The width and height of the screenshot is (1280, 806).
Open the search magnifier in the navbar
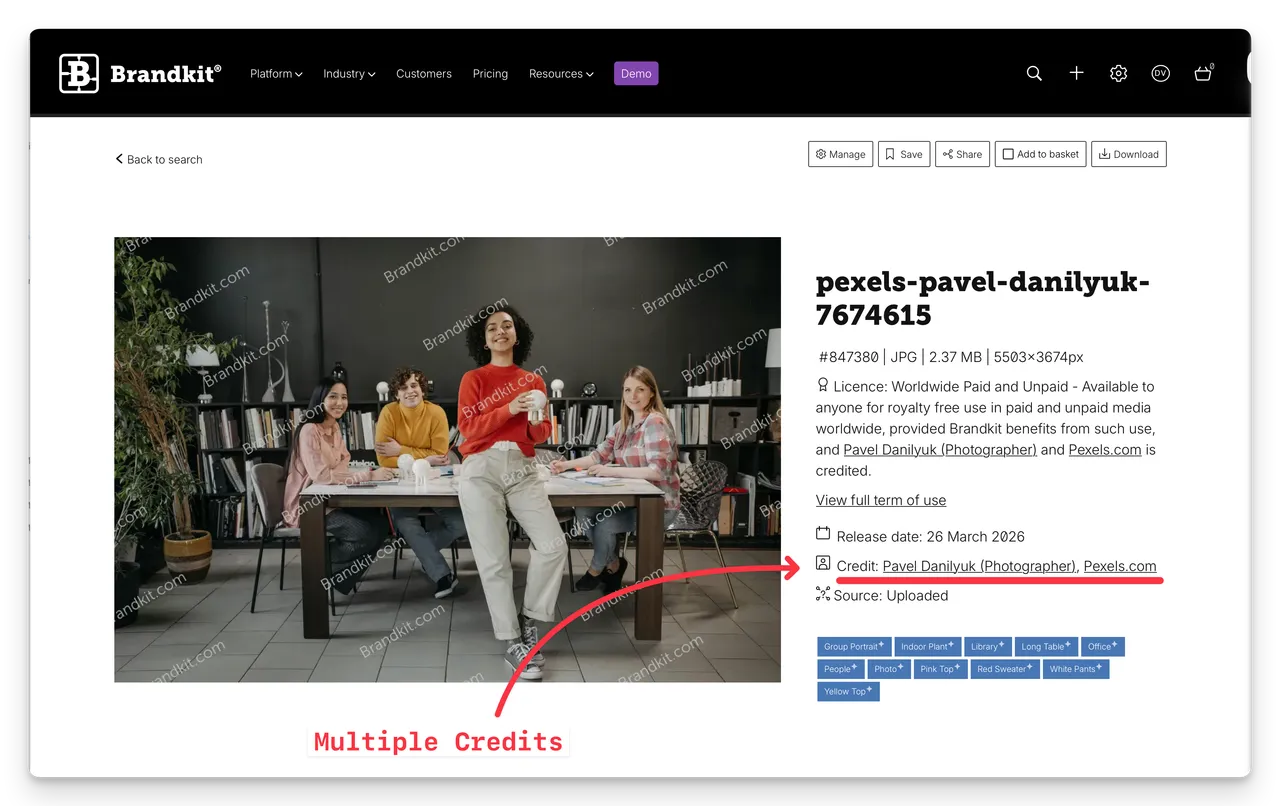[x=1034, y=73]
